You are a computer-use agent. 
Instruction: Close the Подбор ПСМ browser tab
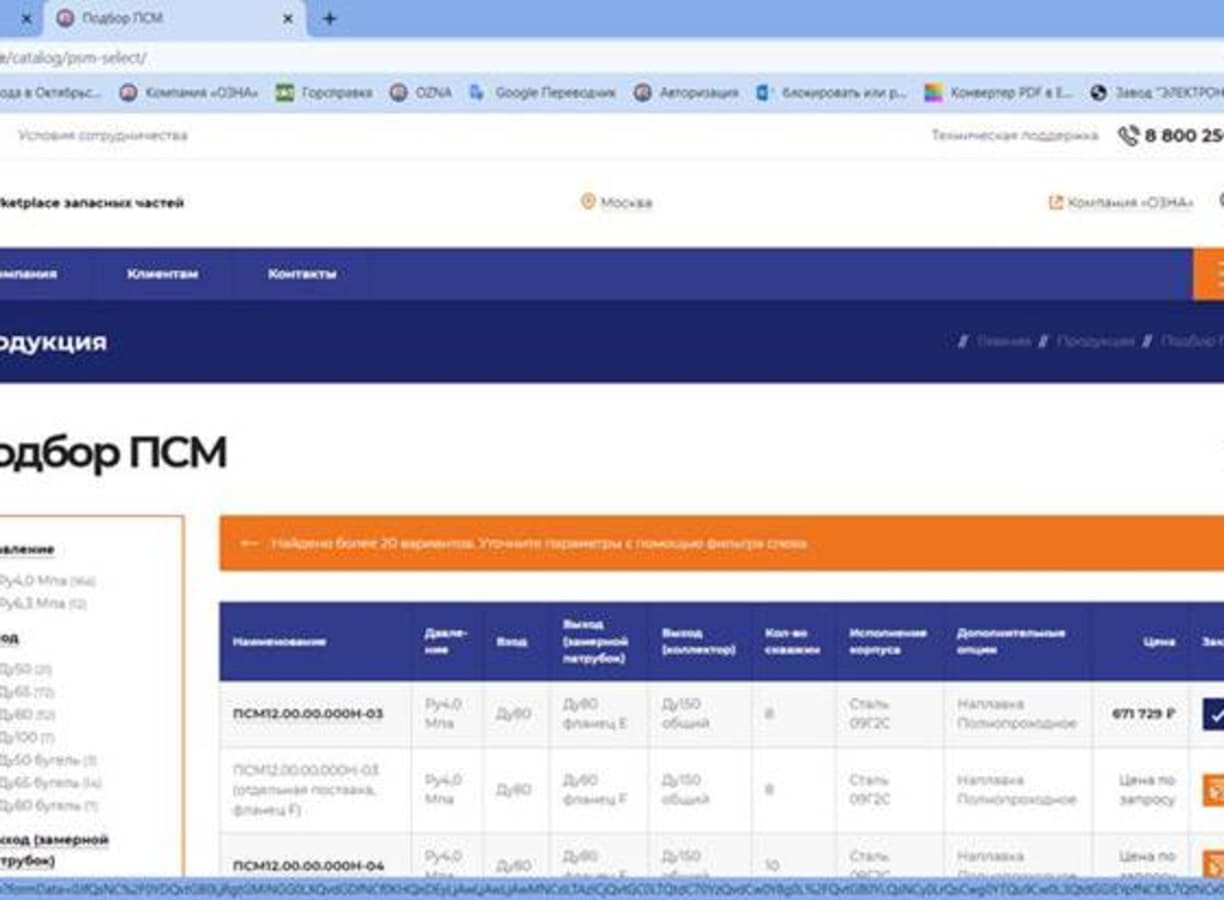click(288, 19)
